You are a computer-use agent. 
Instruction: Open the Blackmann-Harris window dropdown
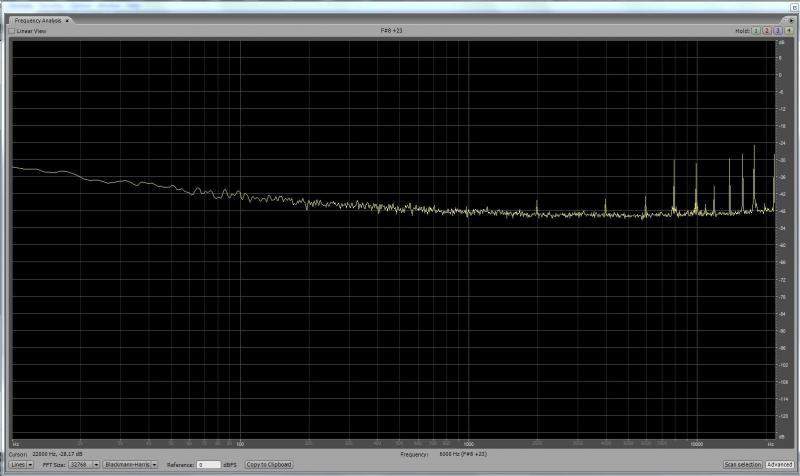131,465
